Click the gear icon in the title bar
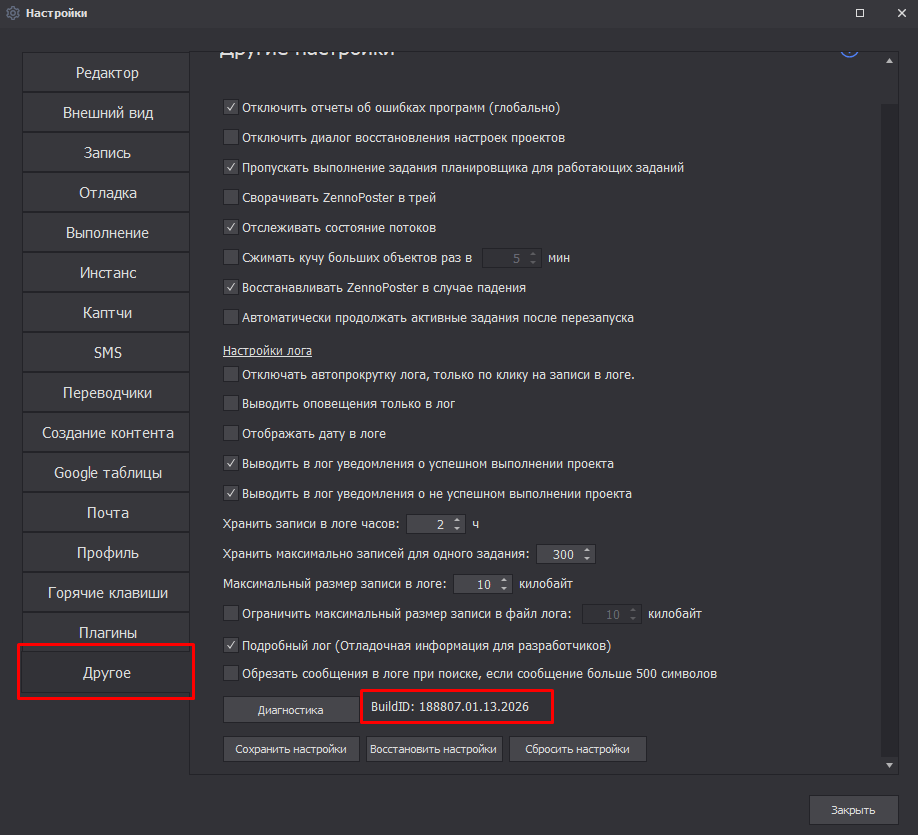This screenshot has height=835, width=918. [13, 13]
